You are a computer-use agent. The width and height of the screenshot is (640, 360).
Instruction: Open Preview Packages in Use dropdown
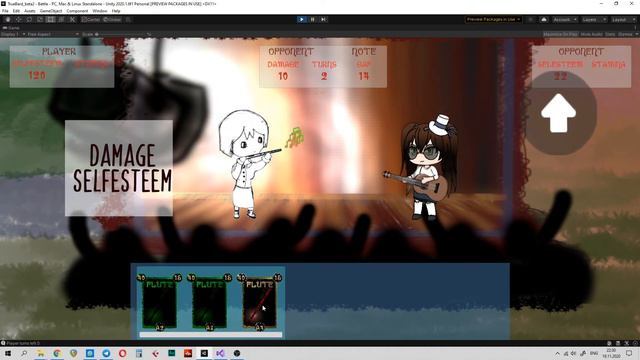click(493, 19)
